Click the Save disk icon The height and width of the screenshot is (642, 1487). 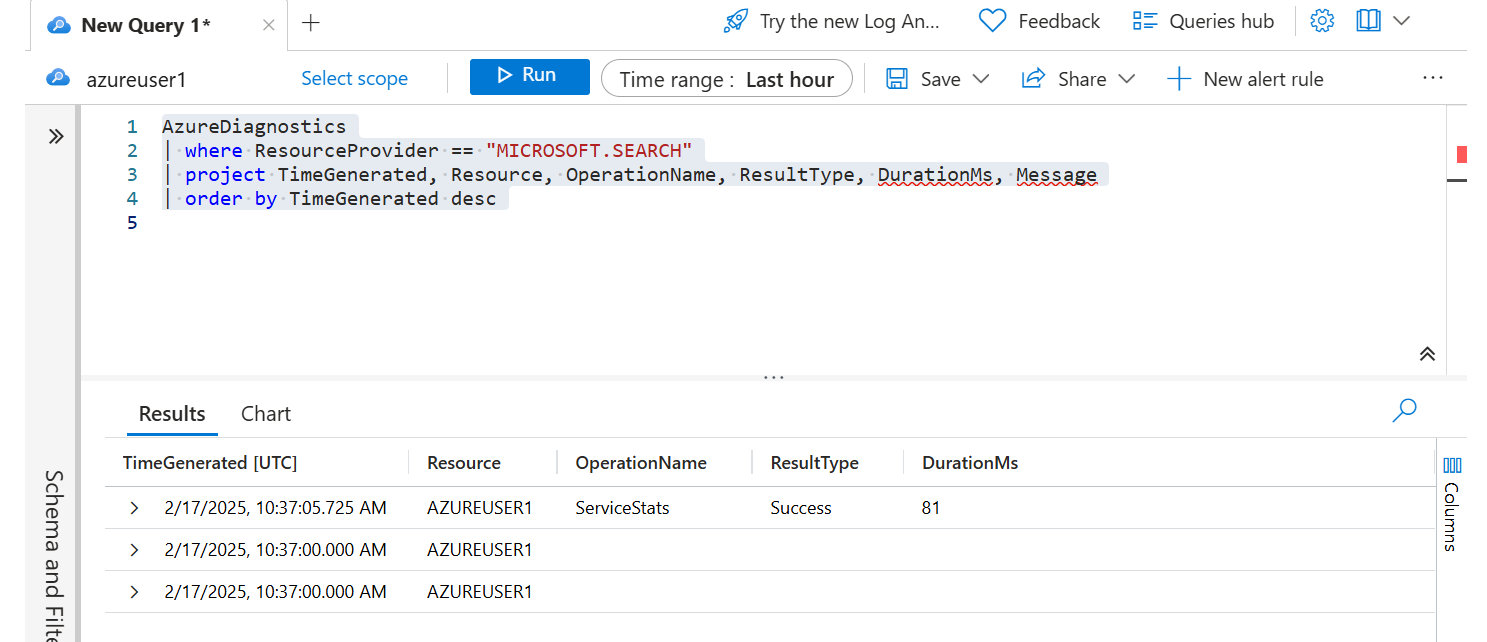(x=897, y=79)
